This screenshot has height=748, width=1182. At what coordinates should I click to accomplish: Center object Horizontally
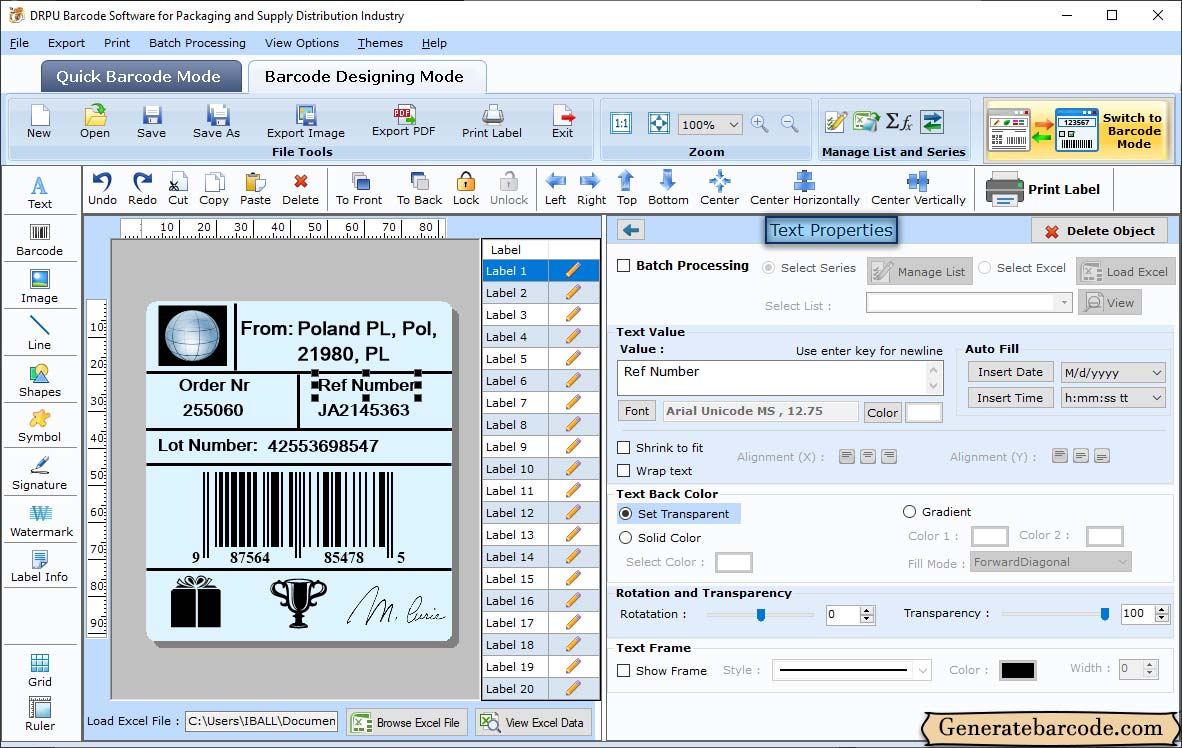804,189
